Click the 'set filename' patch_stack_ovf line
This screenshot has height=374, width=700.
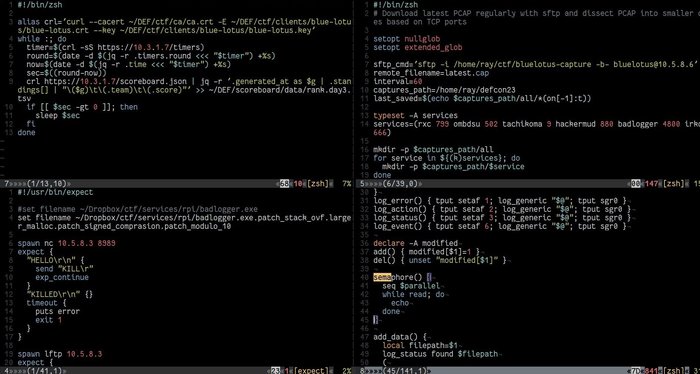[184, 222]
